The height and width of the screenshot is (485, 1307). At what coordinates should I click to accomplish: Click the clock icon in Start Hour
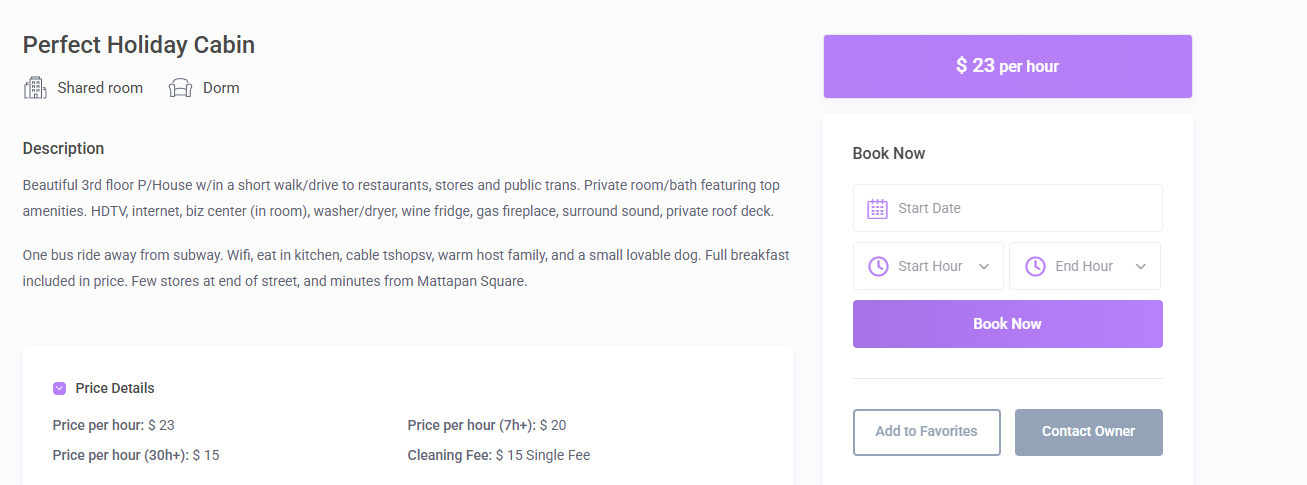(x=877, y=266)
